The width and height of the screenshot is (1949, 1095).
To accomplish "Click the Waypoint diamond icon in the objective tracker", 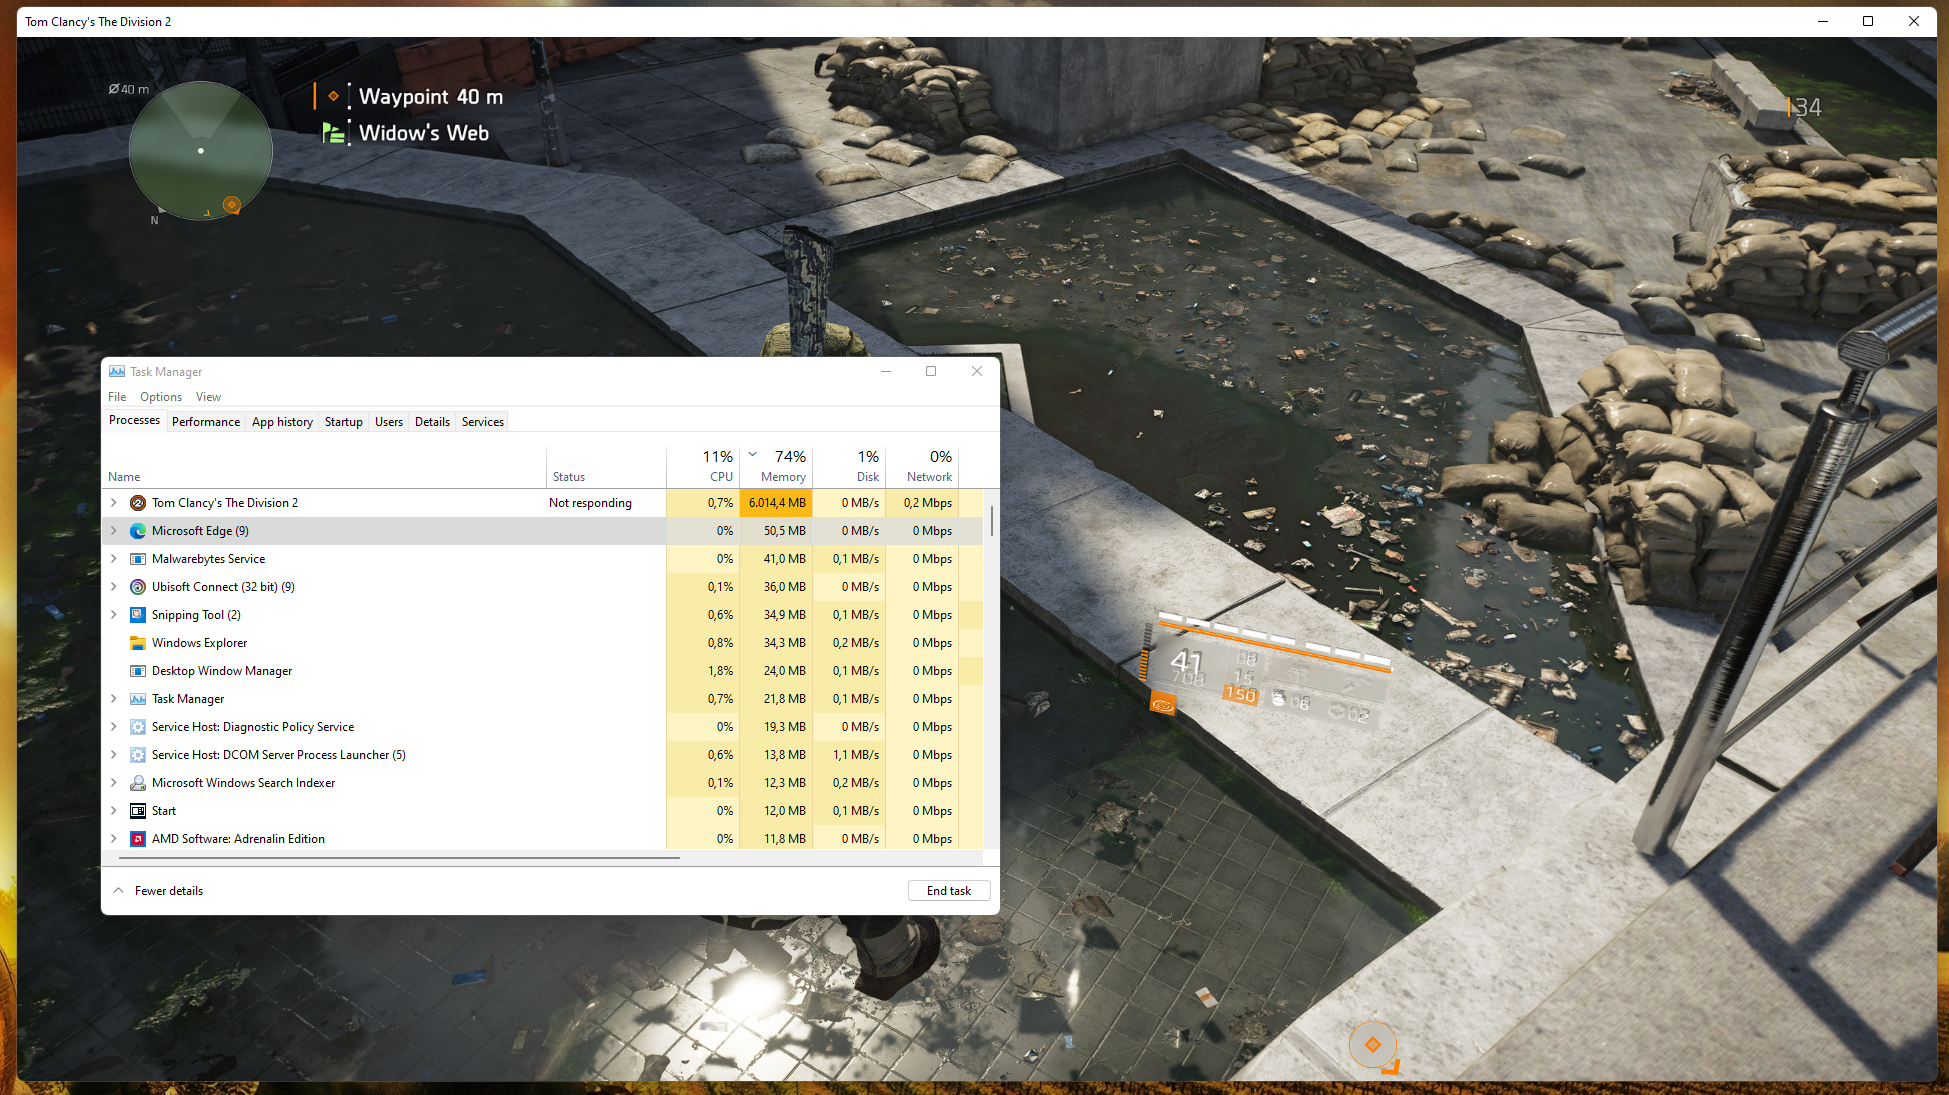I will [333, 96].
